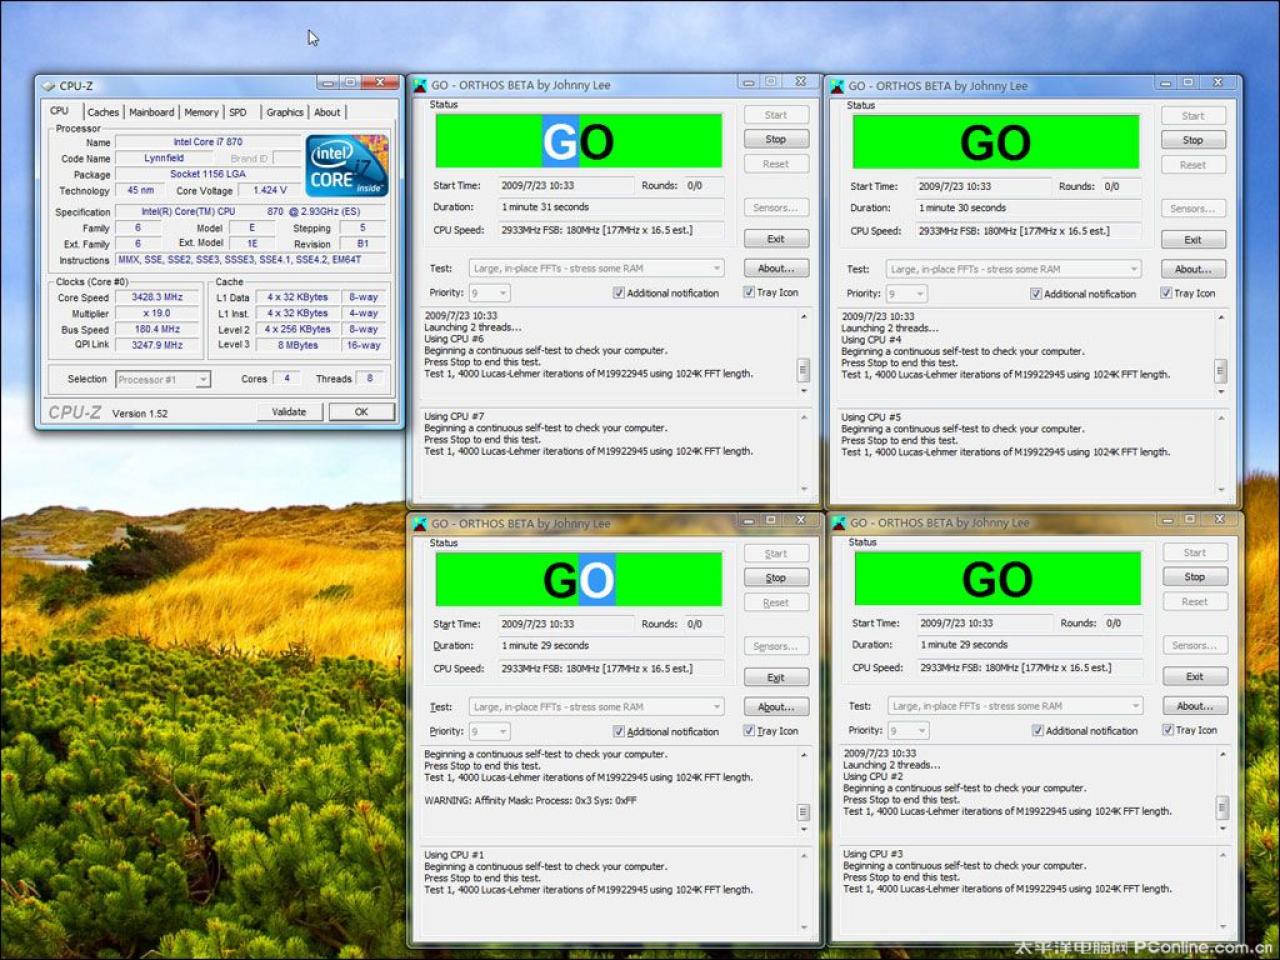Toggle Tray Icon in ORTHOS window with CPU #4
Image resolution: width=1280 pixels, height=960 pixels.
[1166, 293]
